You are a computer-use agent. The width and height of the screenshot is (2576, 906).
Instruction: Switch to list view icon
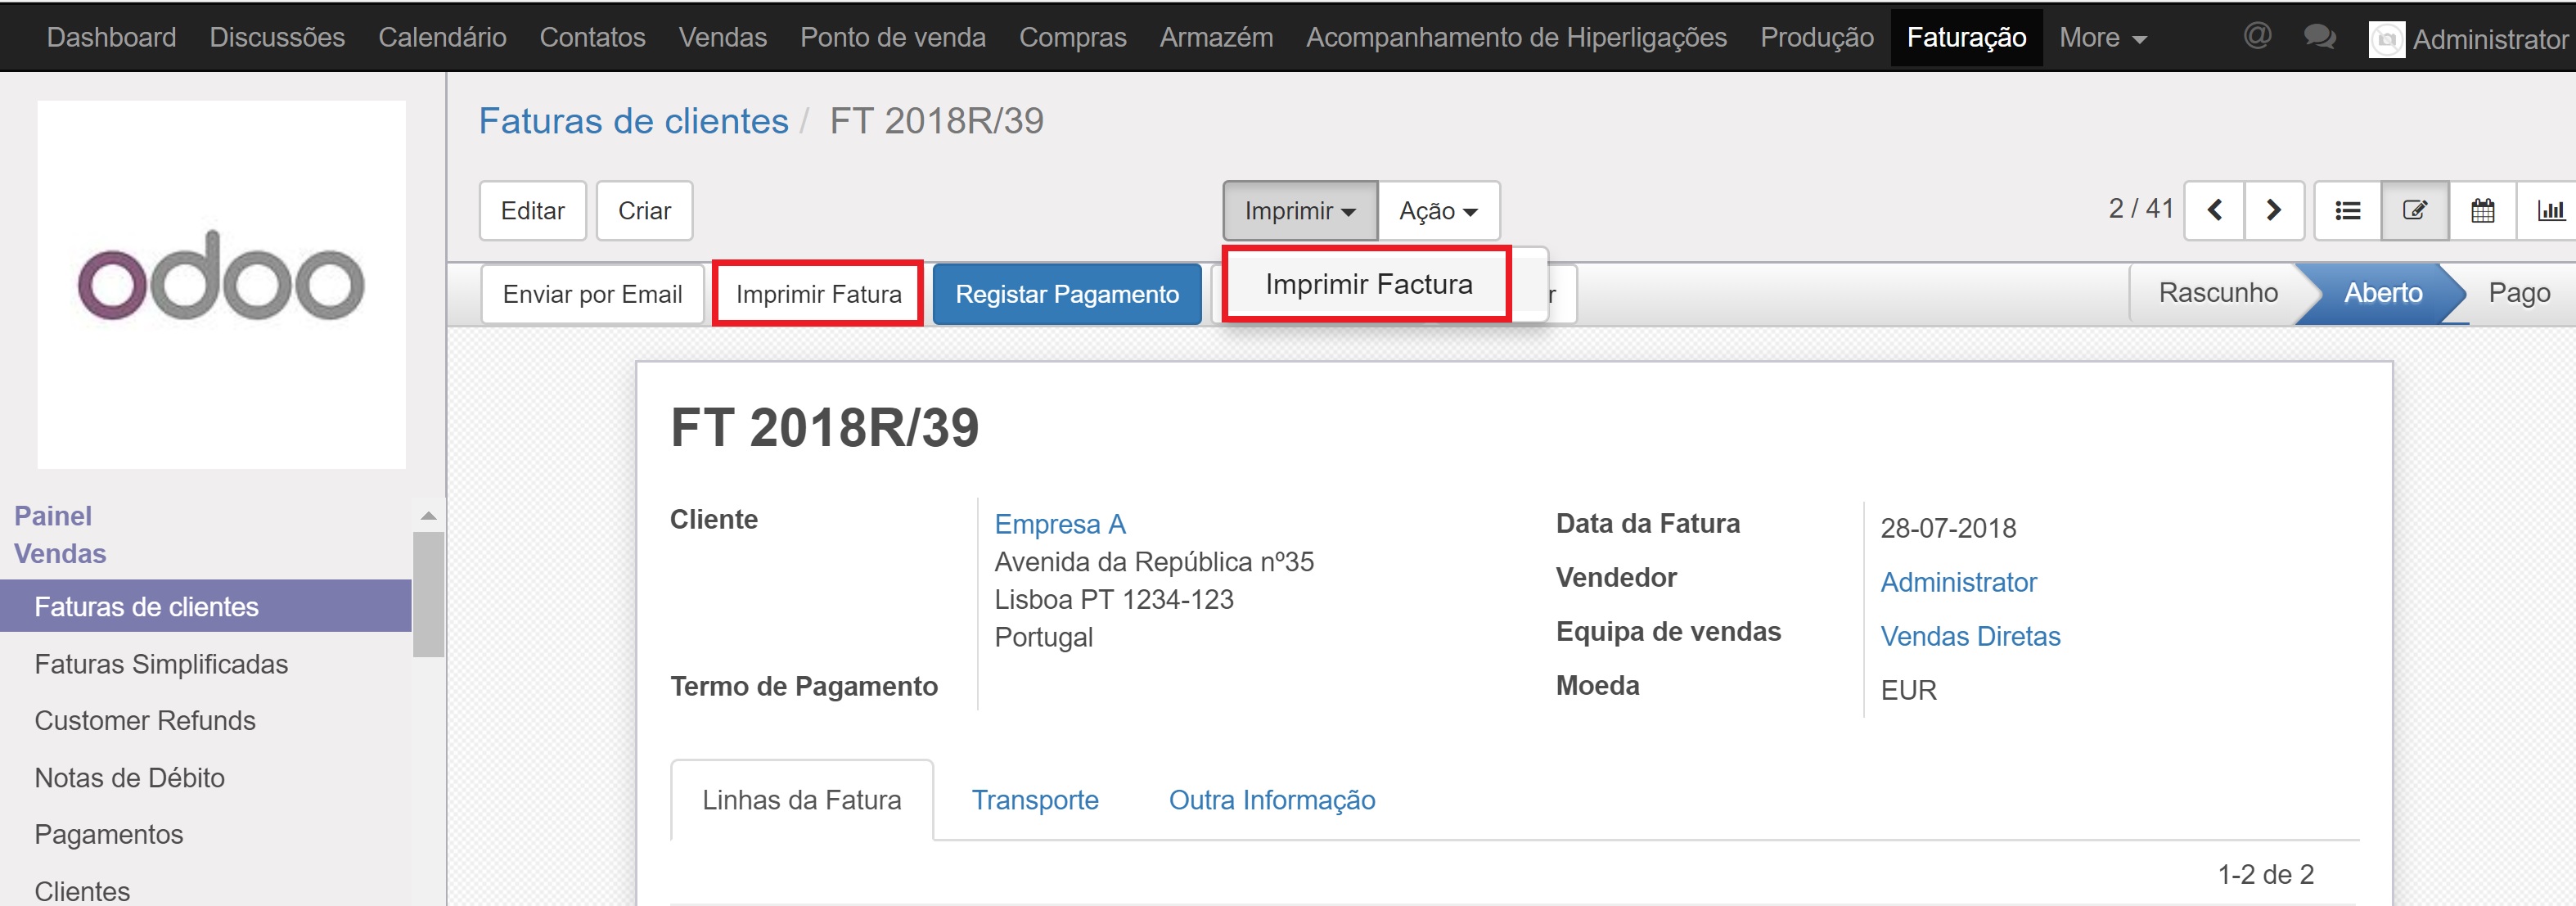tap(2347, 210)
